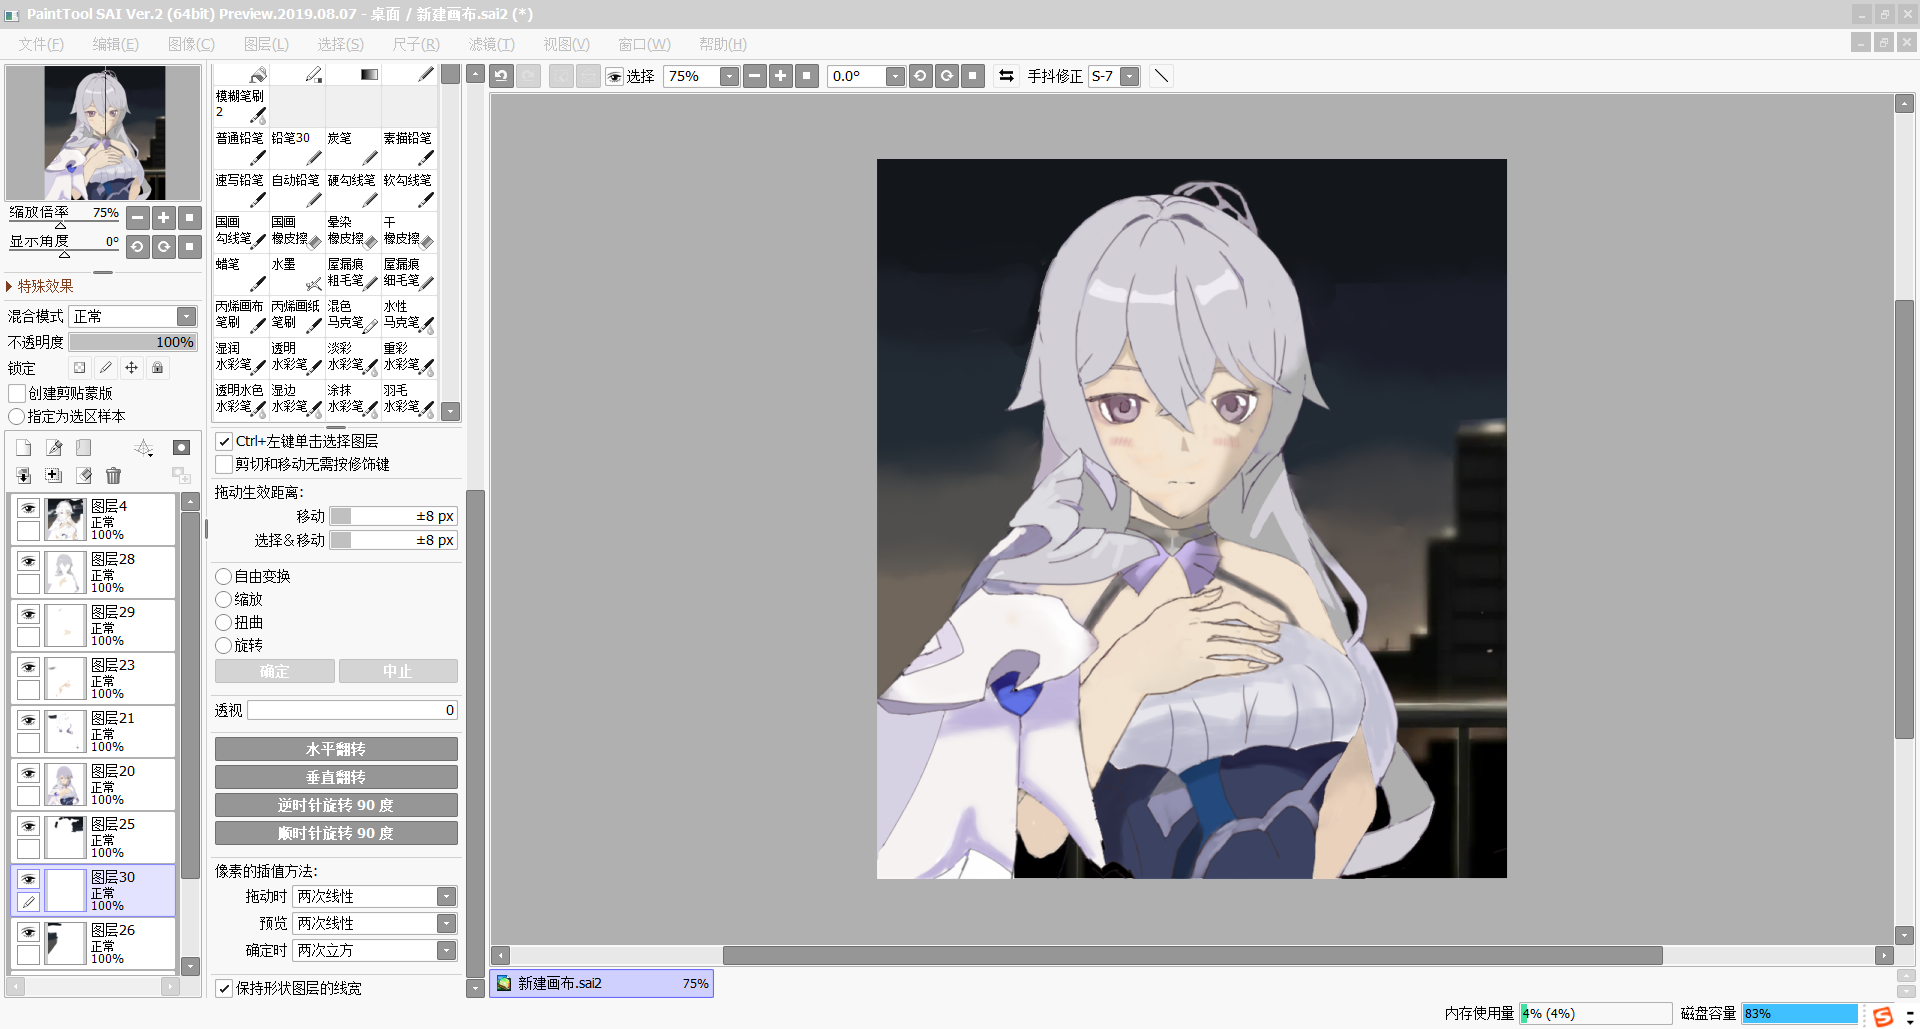
Task: Open the 75% zoom level dropdown in toolbar
Action: click(x=730, y=76)
